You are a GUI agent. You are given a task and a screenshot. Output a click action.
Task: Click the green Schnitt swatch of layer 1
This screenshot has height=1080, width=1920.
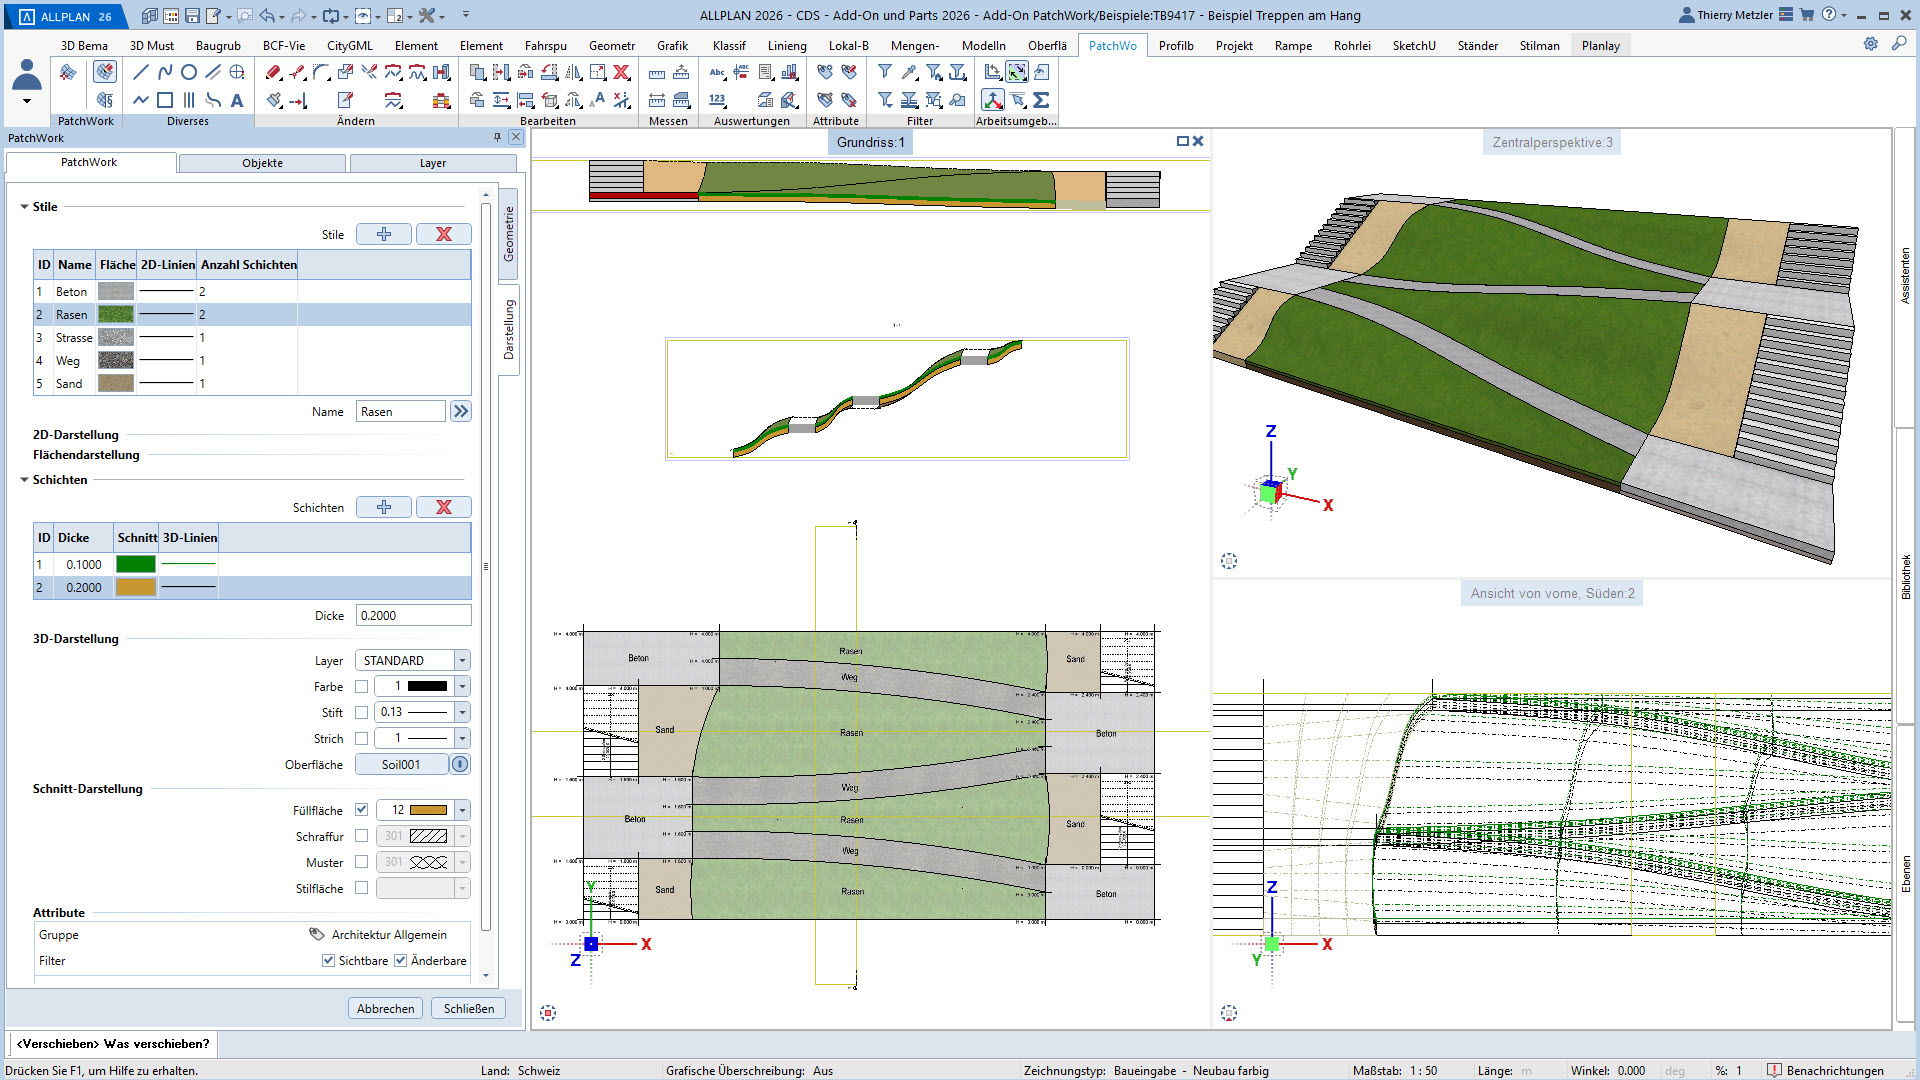[x=136, y=564]
